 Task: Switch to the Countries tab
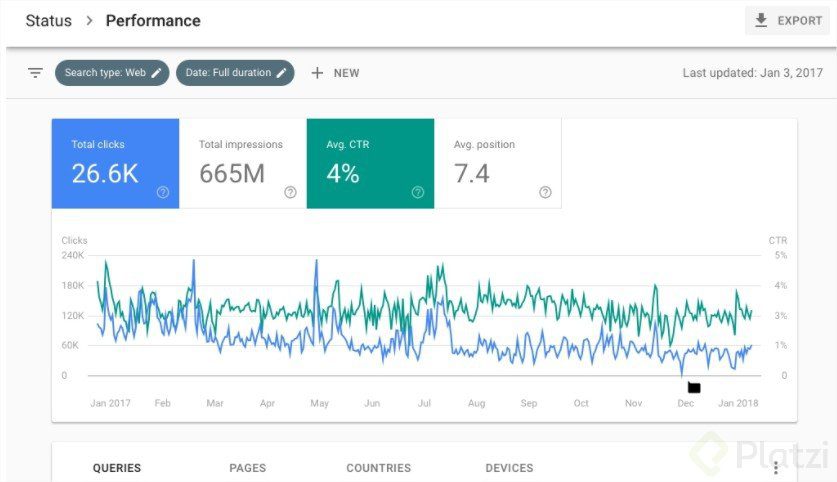pos(378,468)
